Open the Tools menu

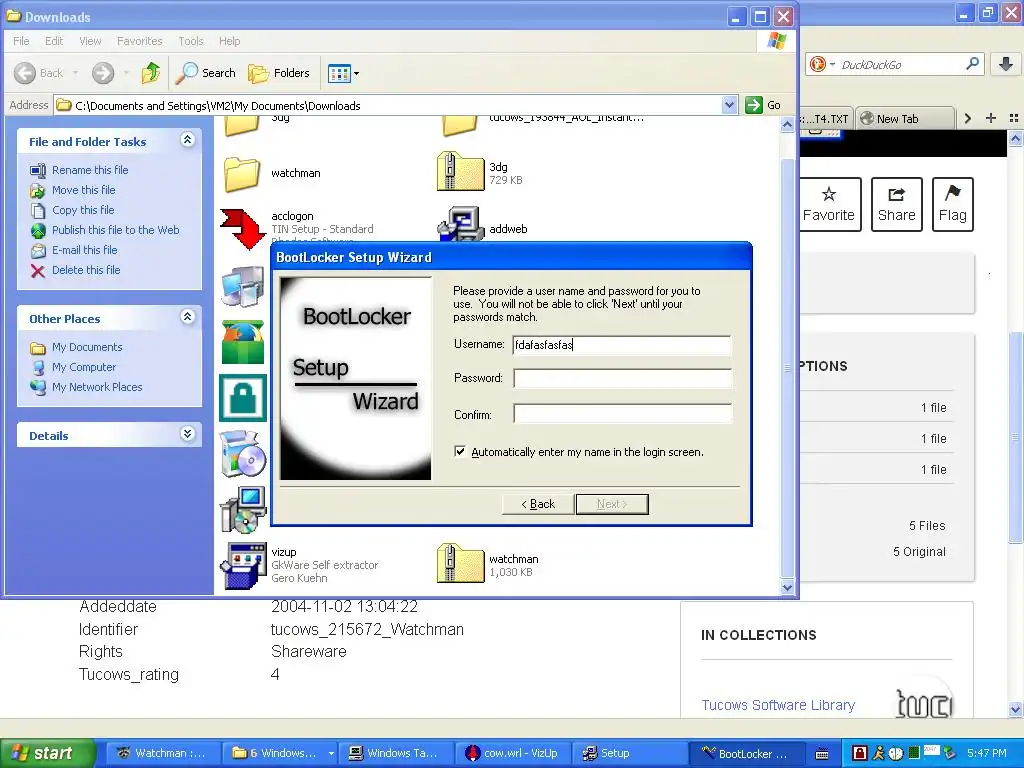click(191, 40)
